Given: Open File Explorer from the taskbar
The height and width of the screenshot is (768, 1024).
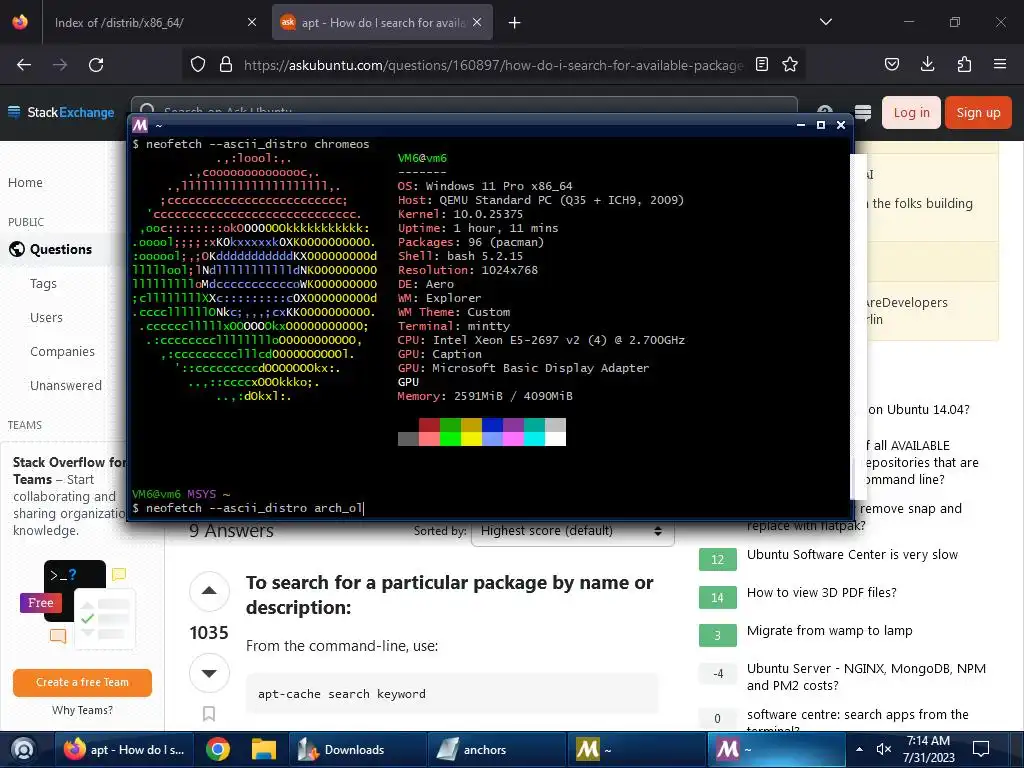Looking at the screenshot, I should [264, 750].
